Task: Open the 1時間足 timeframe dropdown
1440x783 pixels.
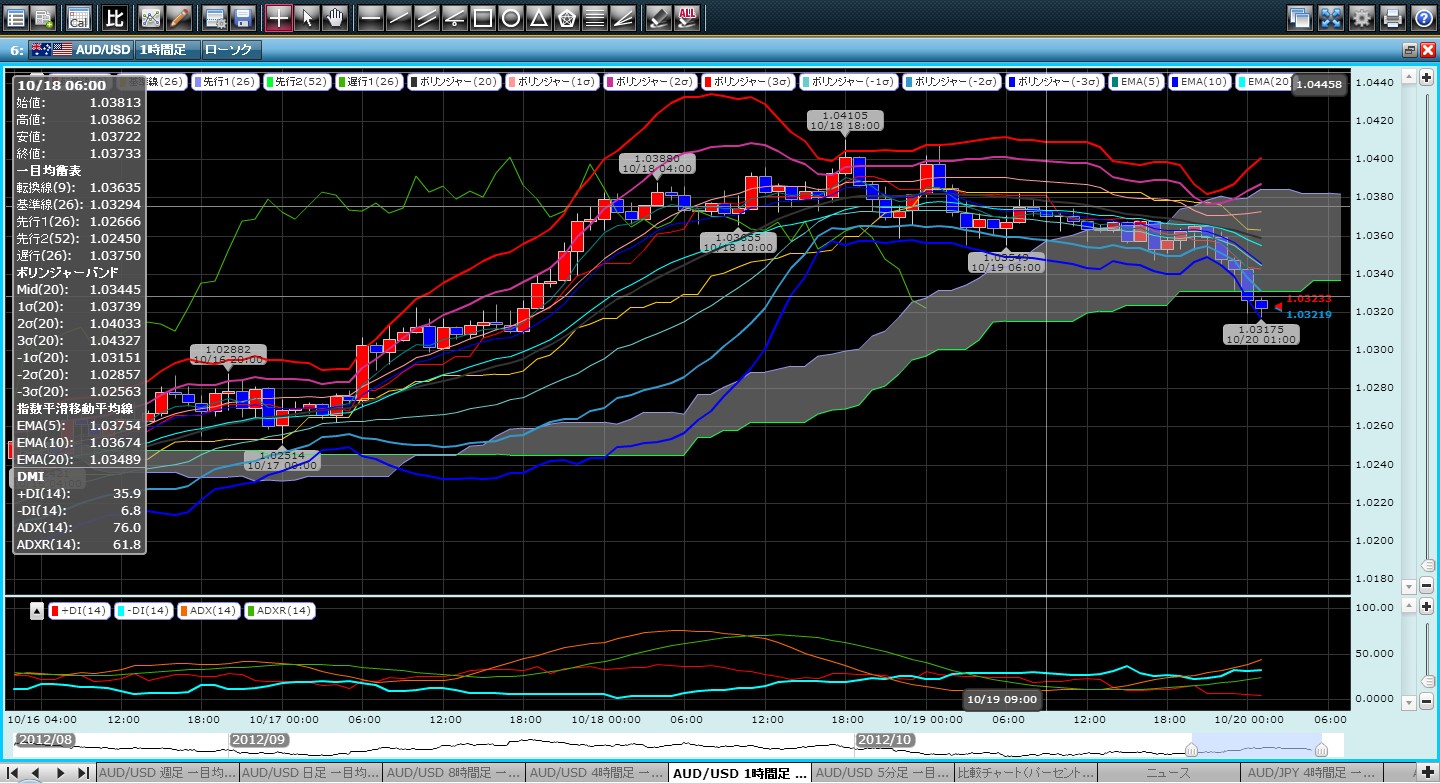Action: tap(166, 49)
